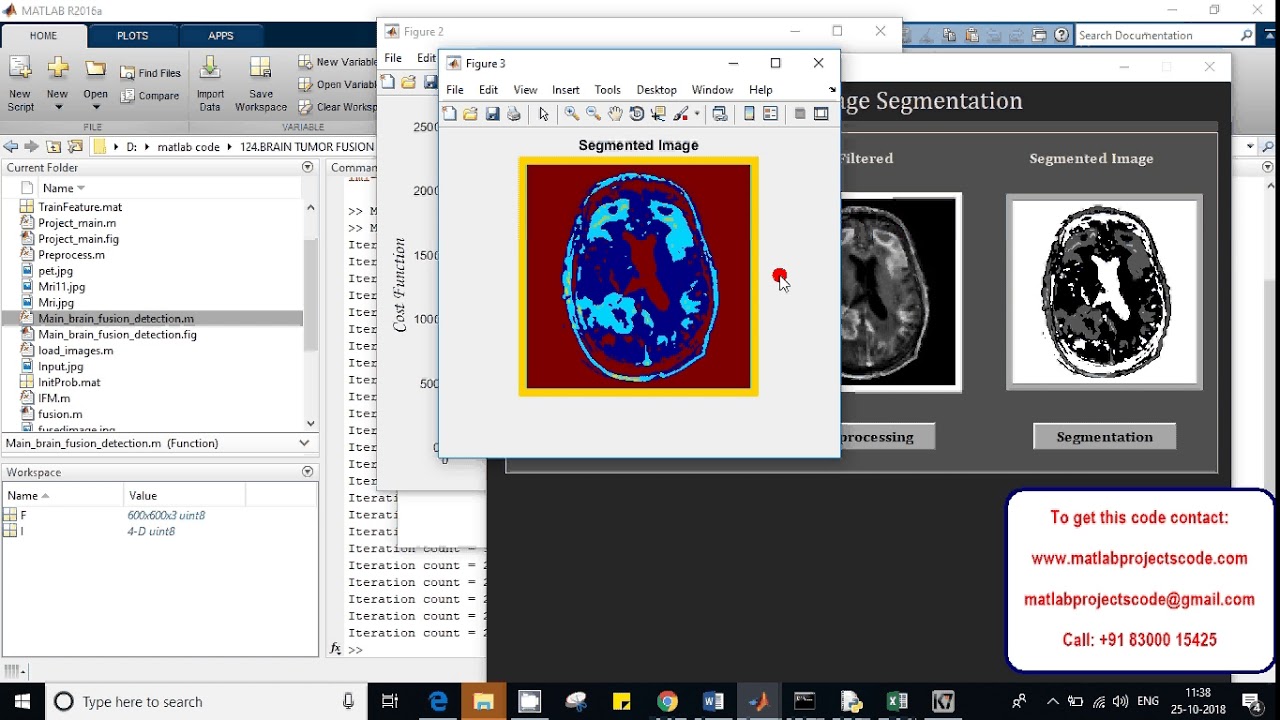This screenshot has width=1280, height=720.
Task: Select Brush data tool in Figure 3
Action: [682, 114]
